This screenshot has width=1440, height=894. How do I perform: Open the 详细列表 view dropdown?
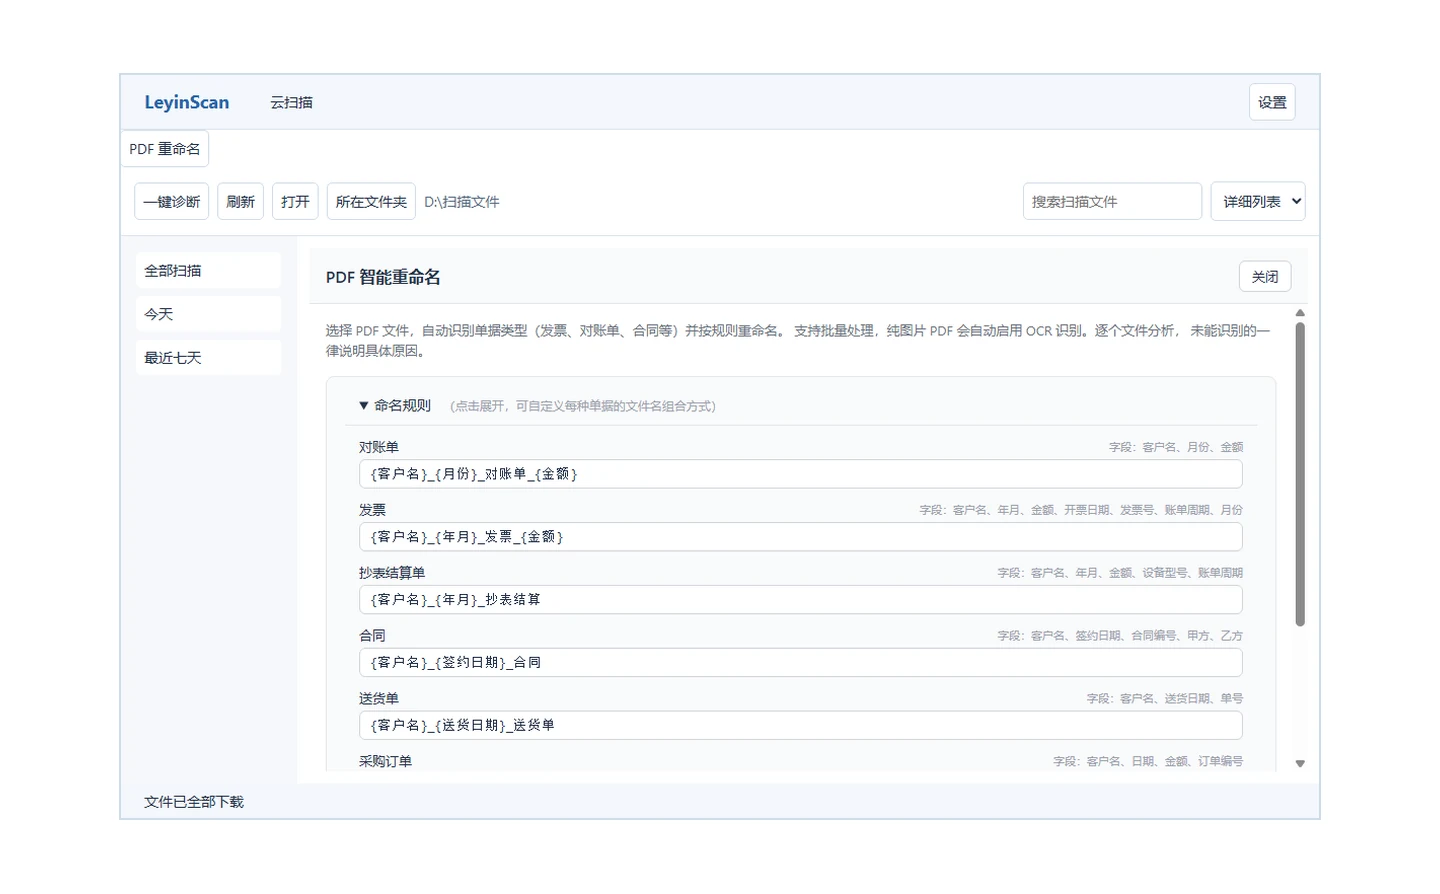pos(1258,201)
